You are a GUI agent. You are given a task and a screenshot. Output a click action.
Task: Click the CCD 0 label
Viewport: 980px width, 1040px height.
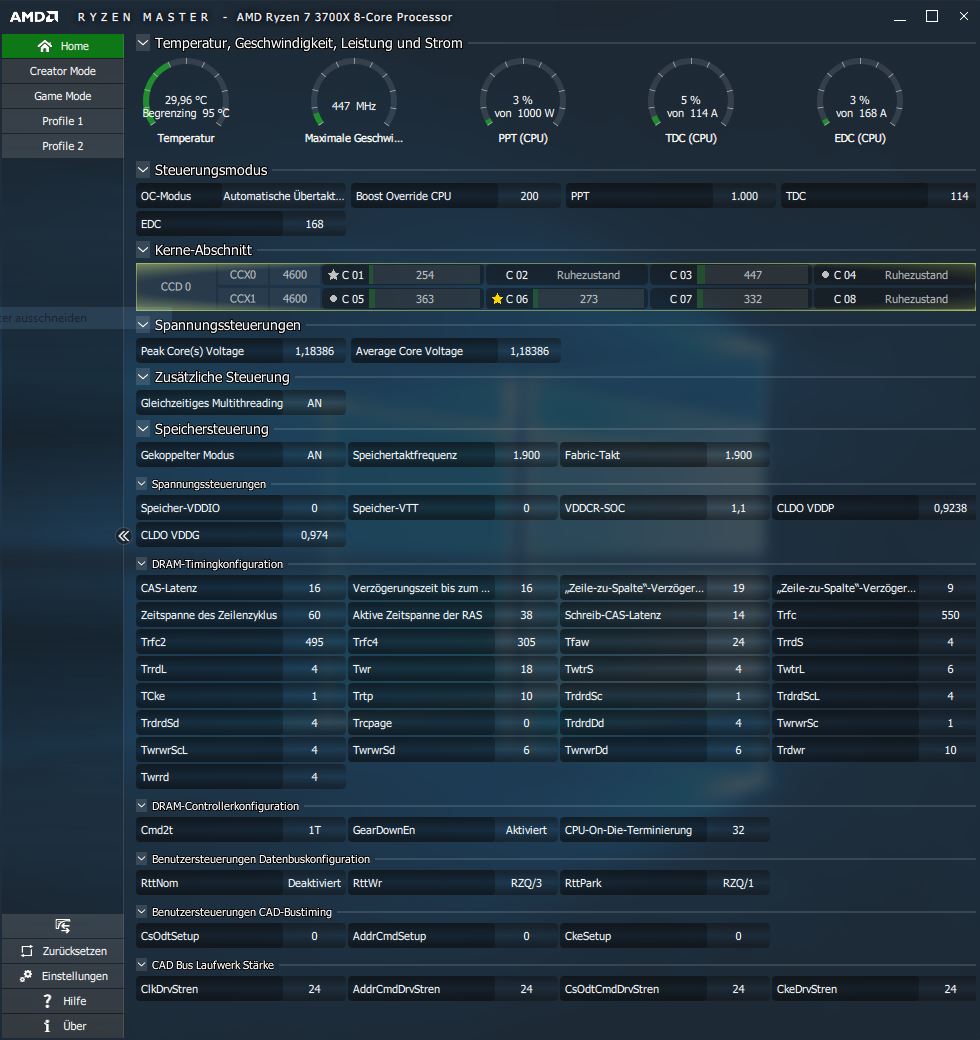[176, 287]
